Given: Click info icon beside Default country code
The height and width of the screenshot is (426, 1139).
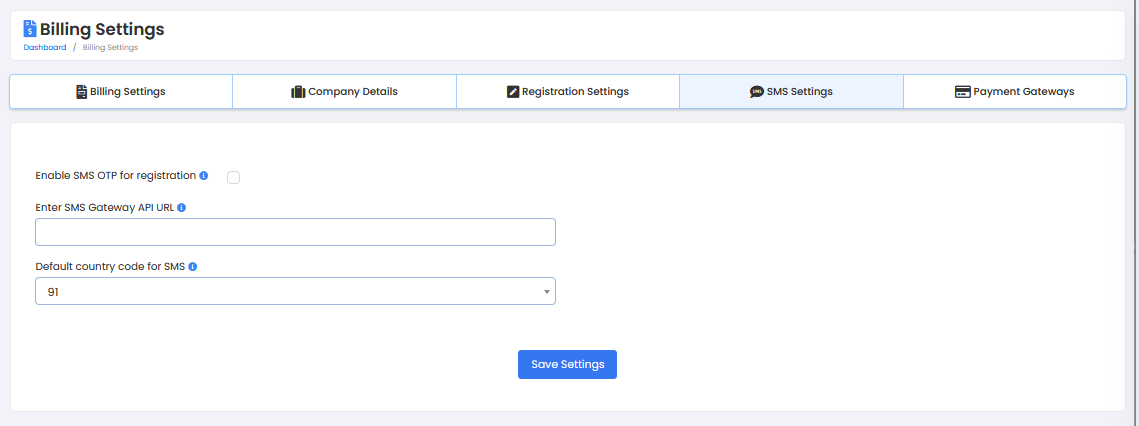Looking at the screenshot, I should pos(193,267).
